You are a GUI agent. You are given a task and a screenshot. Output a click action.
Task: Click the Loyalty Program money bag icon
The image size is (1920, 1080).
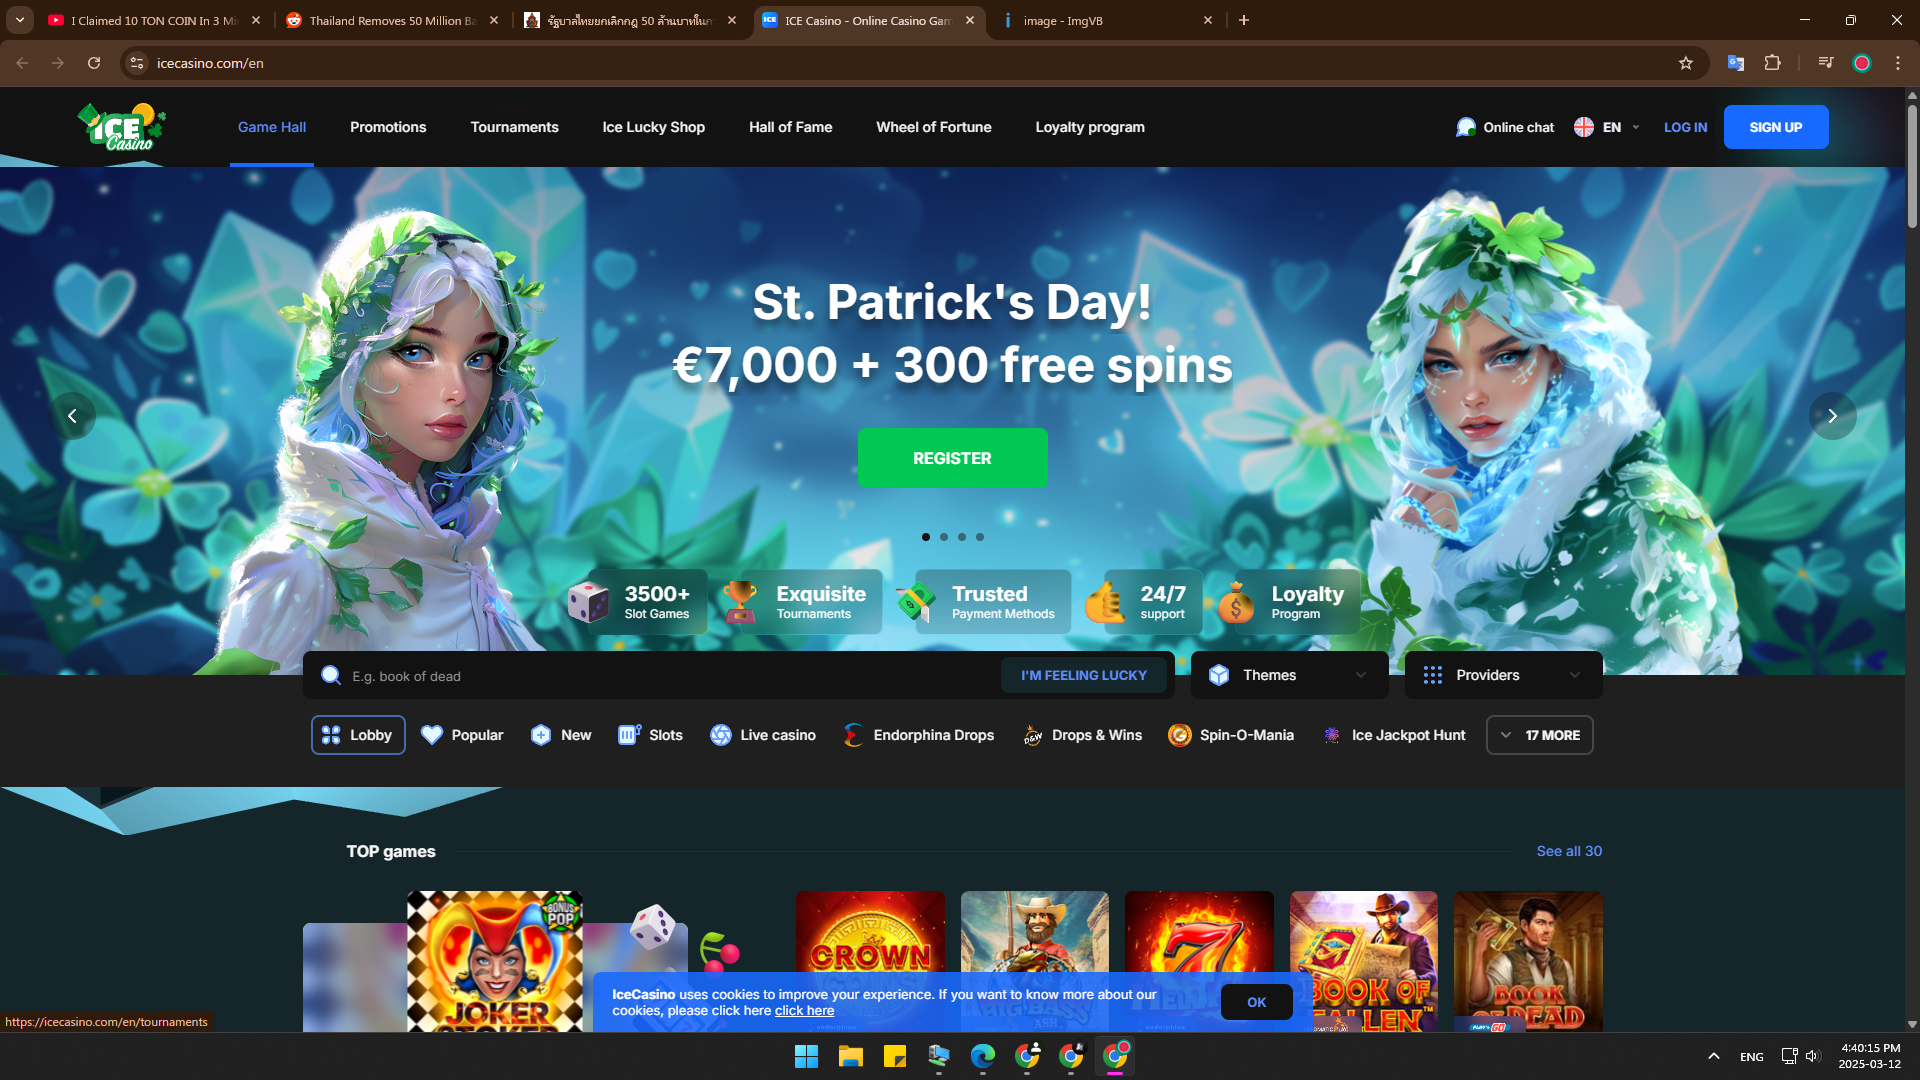[x=1236, y=602]
